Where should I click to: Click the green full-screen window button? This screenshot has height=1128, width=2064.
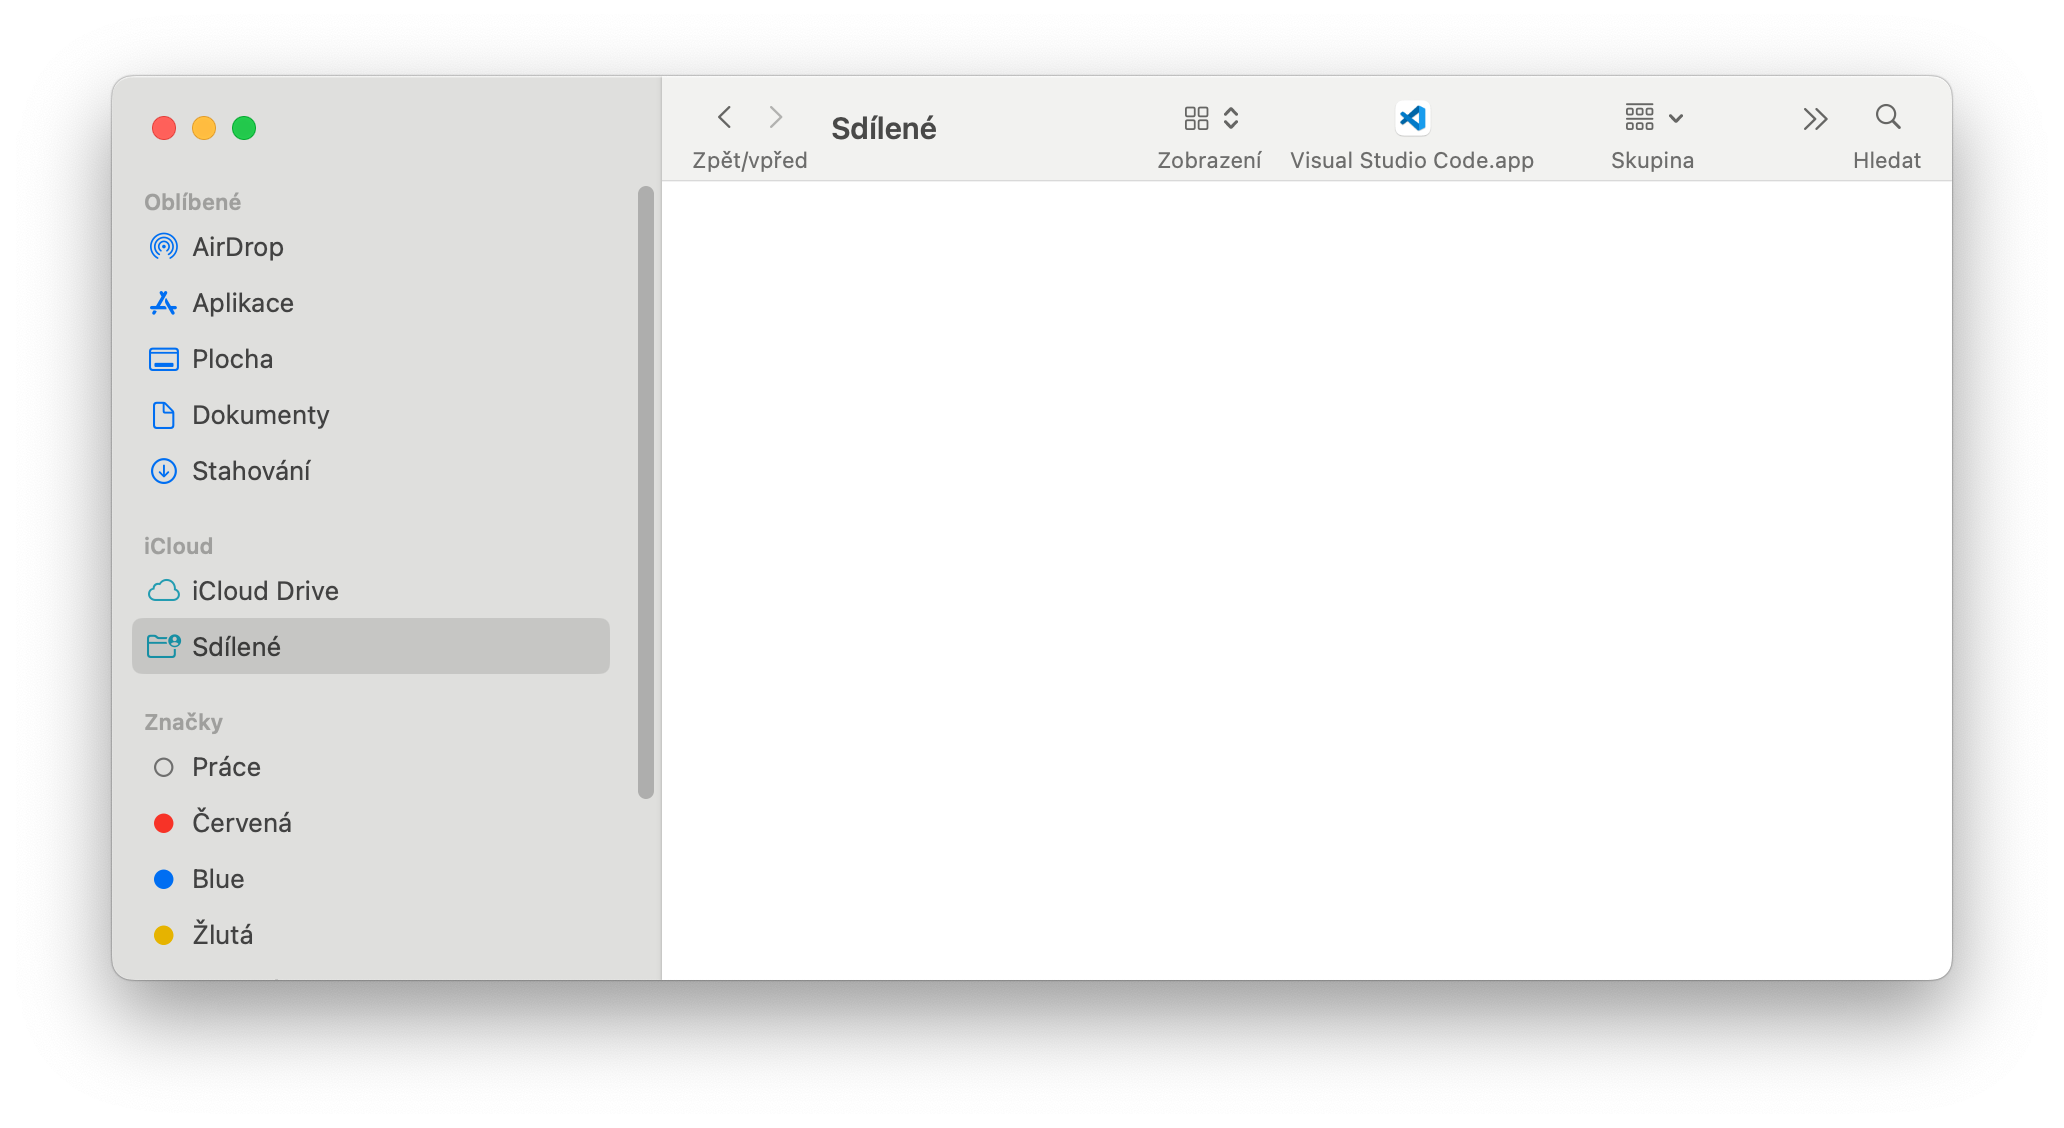(244, 128)
